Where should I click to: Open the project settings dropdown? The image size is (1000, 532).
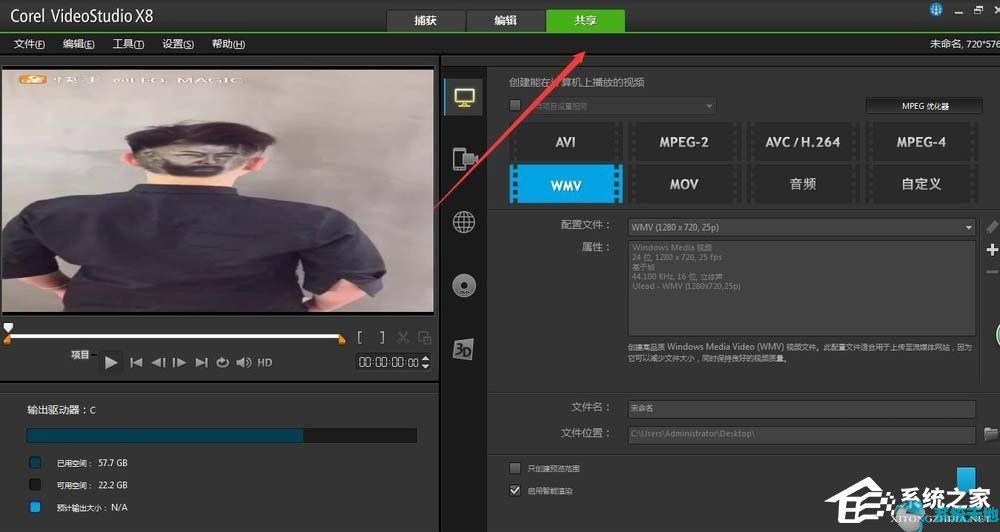tap(621, 106)
